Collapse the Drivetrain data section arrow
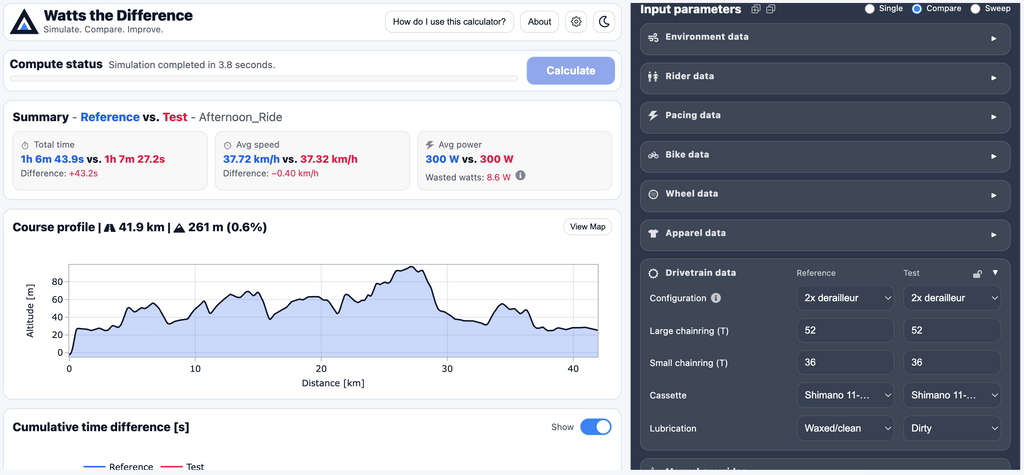Viewport: 1024px width, 475px height. (x=994, y=273)
